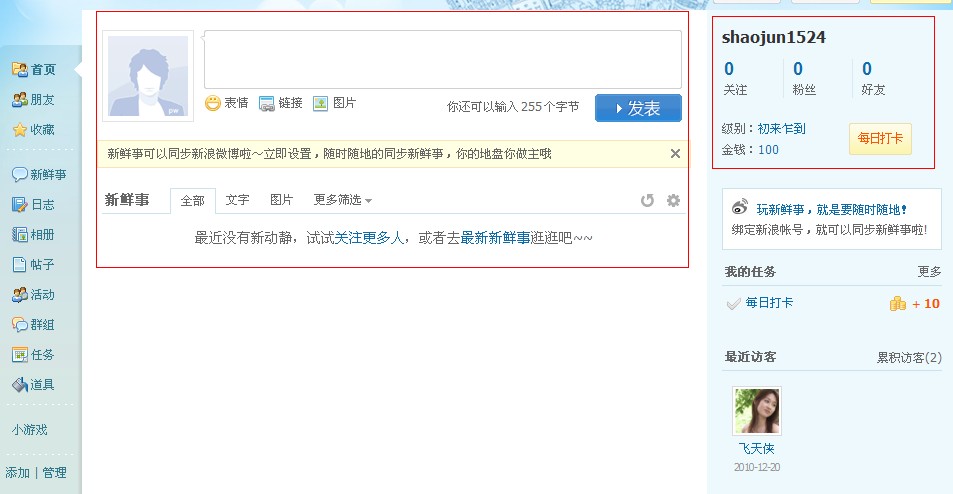Click 累积访客(2) visitor count

tap(909, 357)
